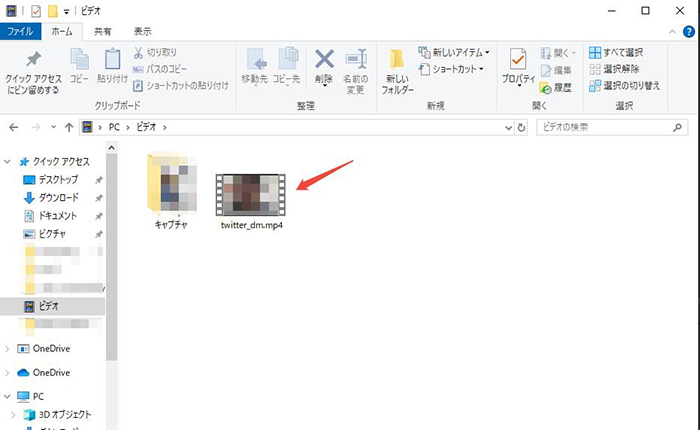The width and height of the screenshot is (700, 430).
Task: Go up one folder level arrow
Action: 69,127
